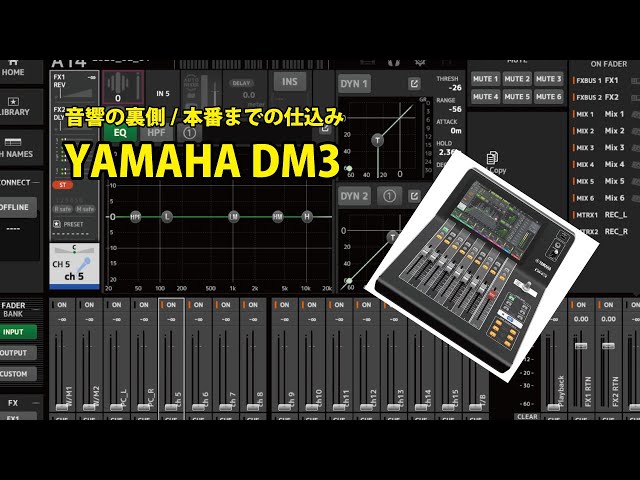Image resolution: width=640 pixels, height=480 pixels.
Task: Toggle ON for the FX1 RTN strip
Action: [x=581, y=305]
